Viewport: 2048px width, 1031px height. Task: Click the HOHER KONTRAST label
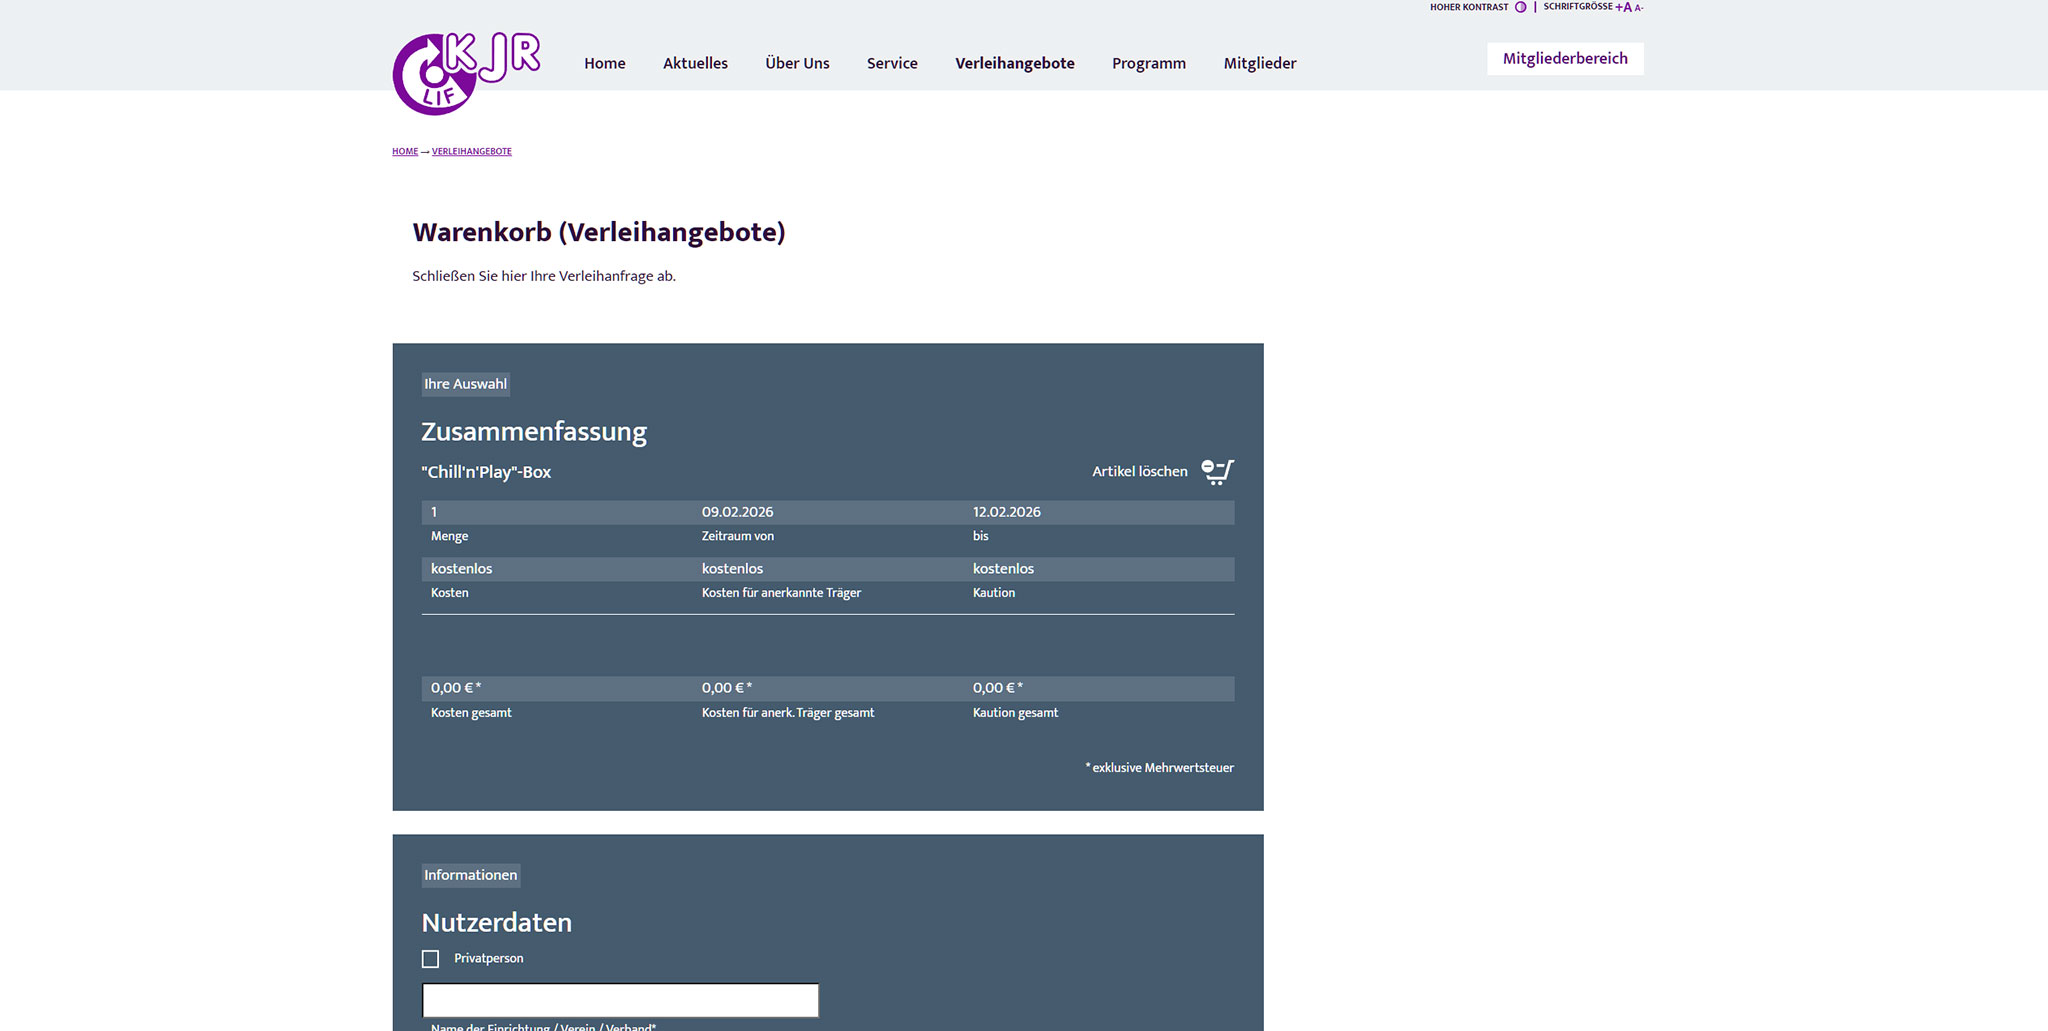point(1468,7)
